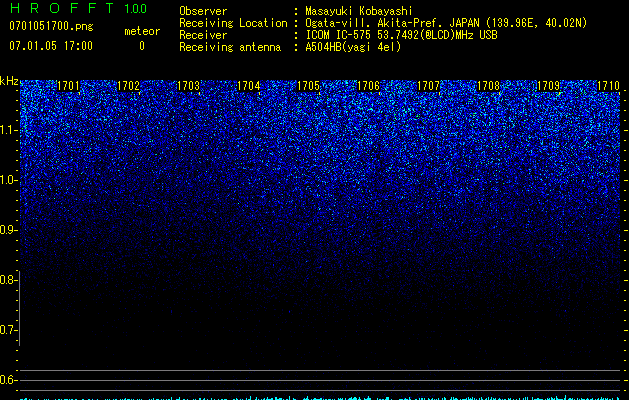Click time marker 1706
629x400 pixels.
pyautogui.click(x=368, y=86)
